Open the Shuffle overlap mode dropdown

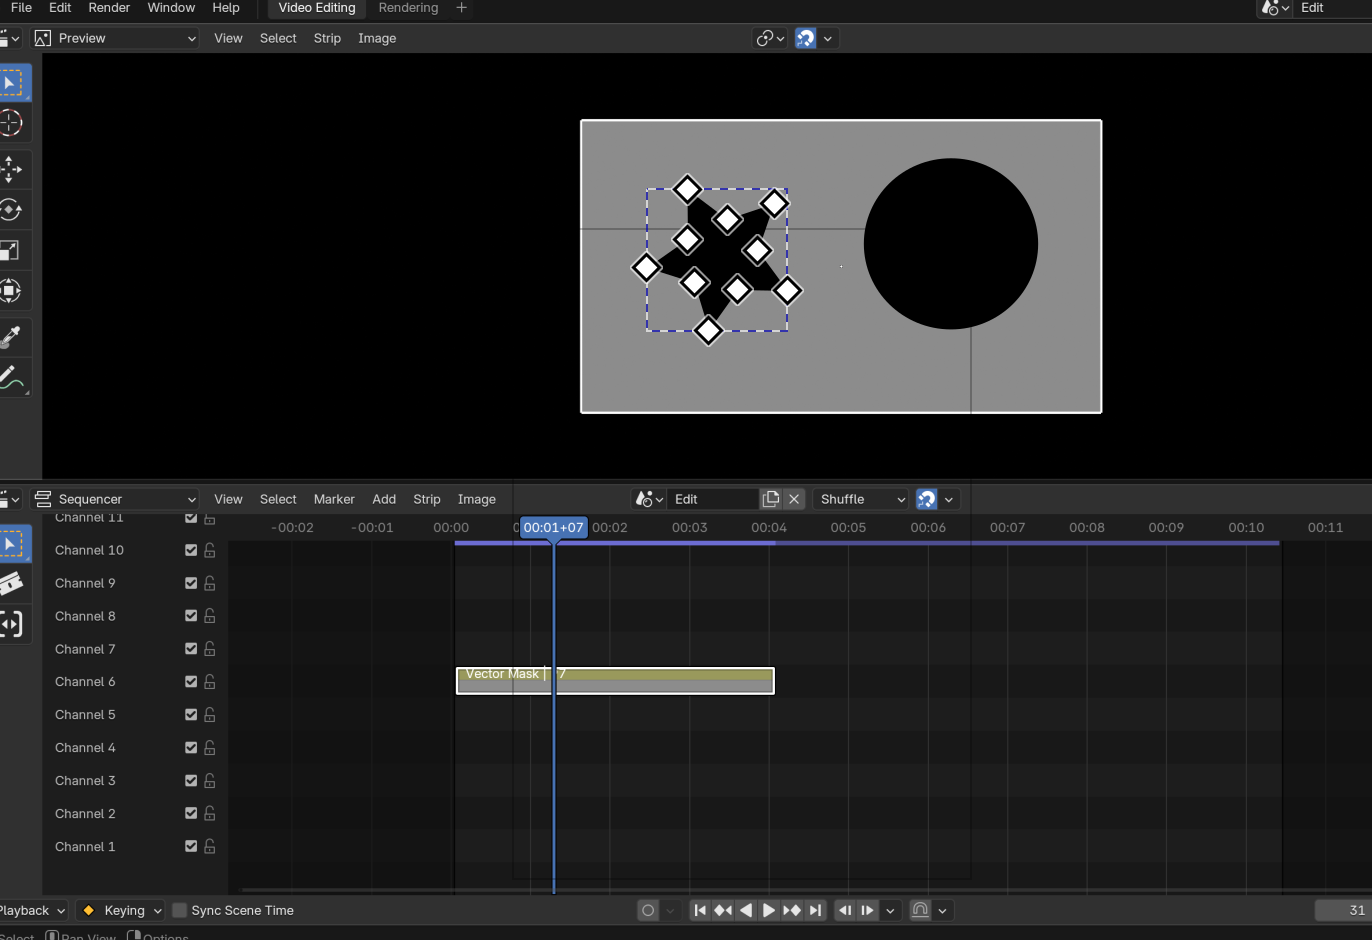861,499
